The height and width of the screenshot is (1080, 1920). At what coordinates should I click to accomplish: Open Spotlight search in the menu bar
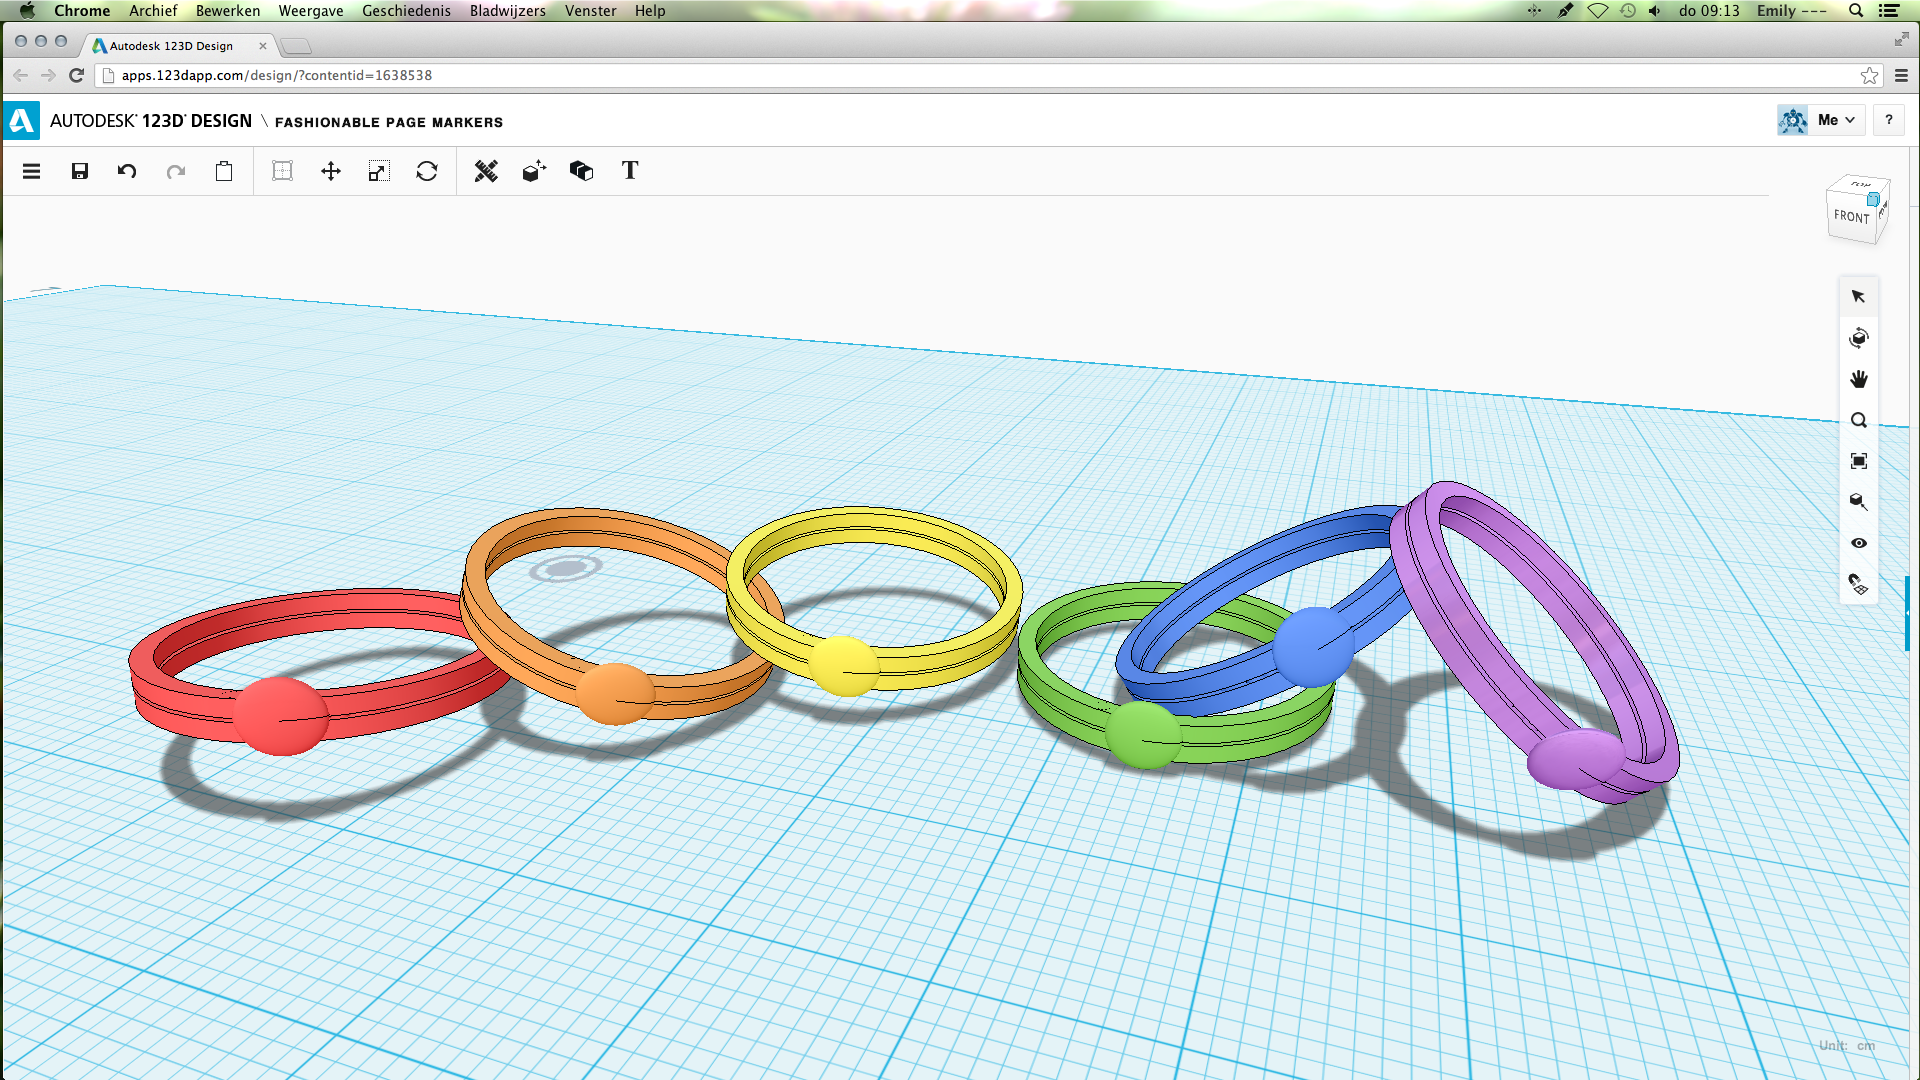click(x=1856, y=11)
